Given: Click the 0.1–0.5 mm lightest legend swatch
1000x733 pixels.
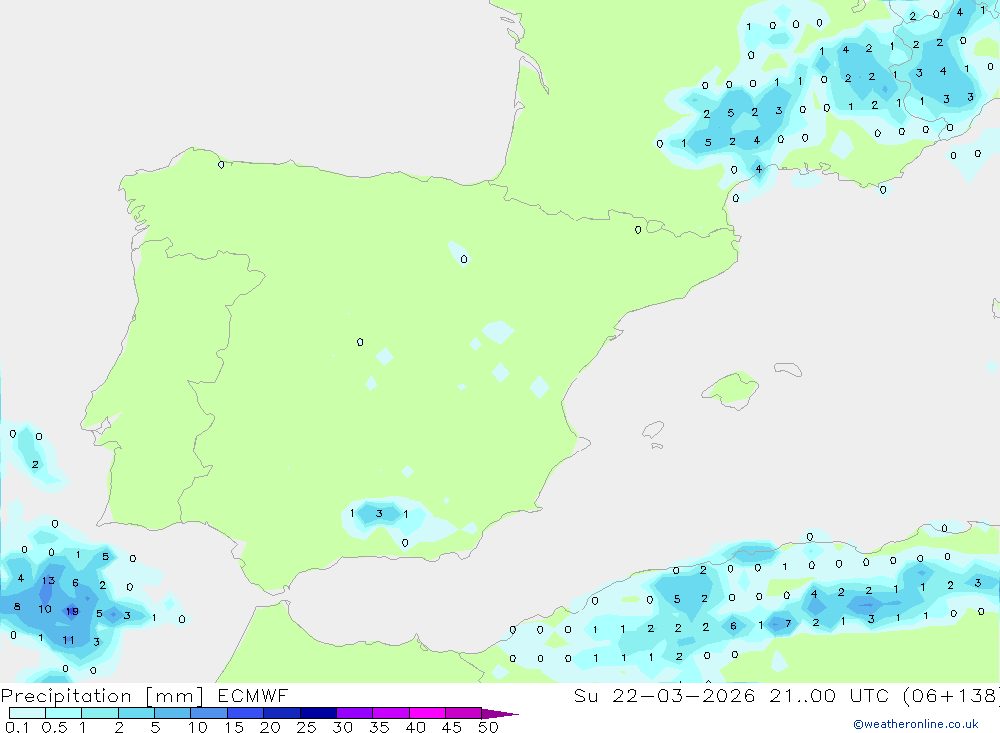Looking at the screenshot, I should (27, 713).
